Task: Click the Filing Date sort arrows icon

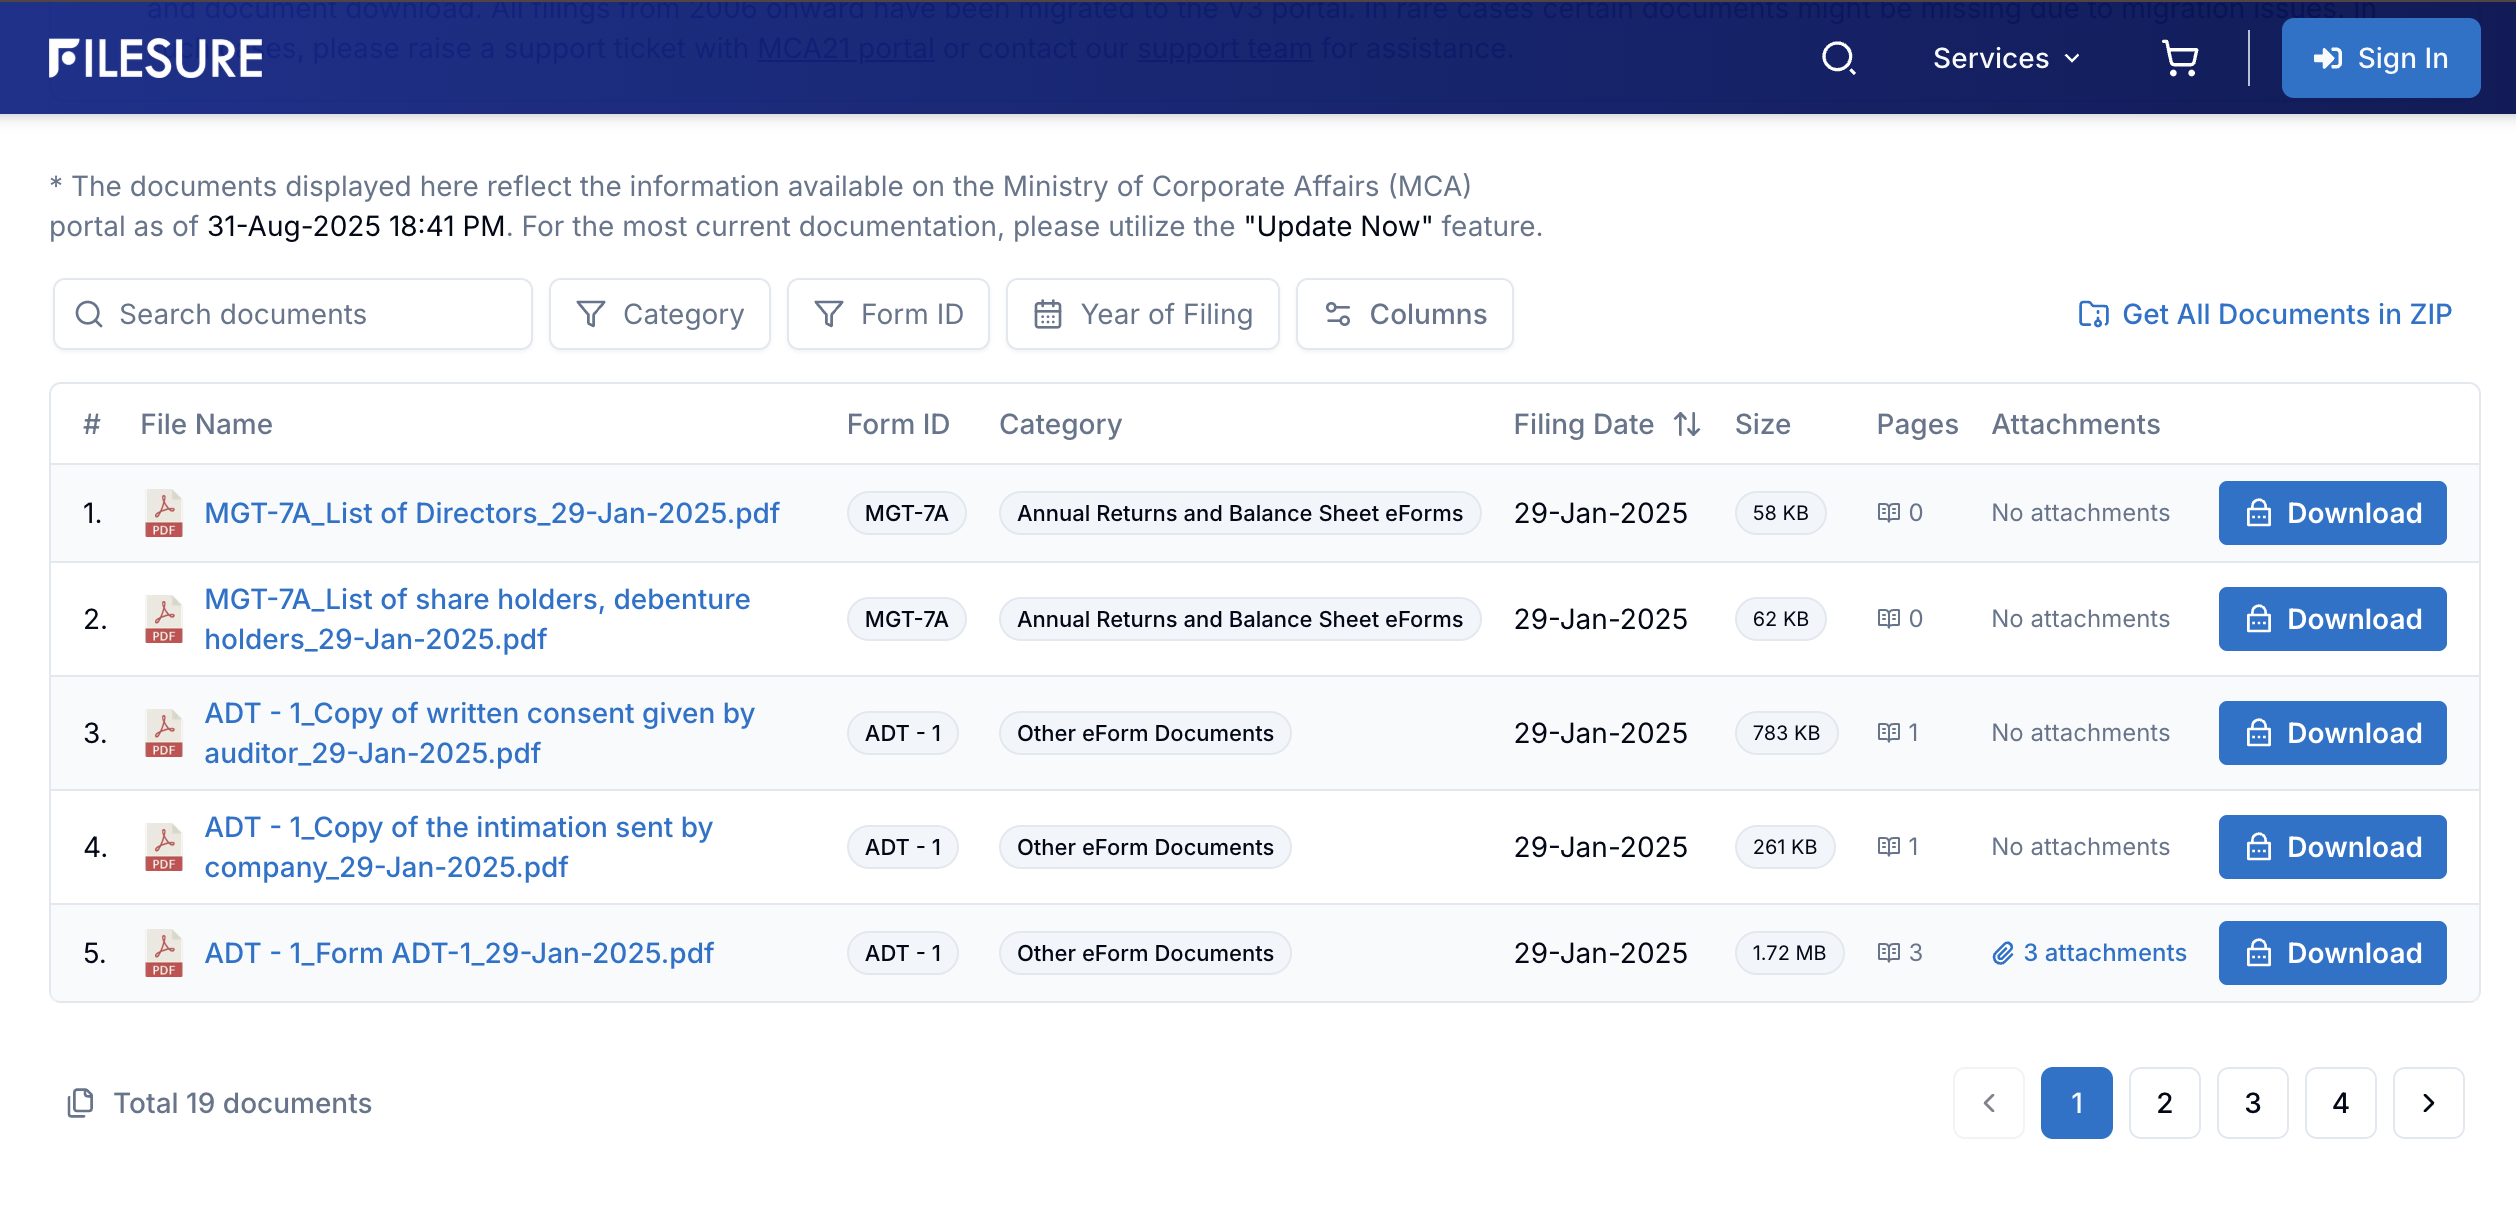Action: (x=1687, y=424)
